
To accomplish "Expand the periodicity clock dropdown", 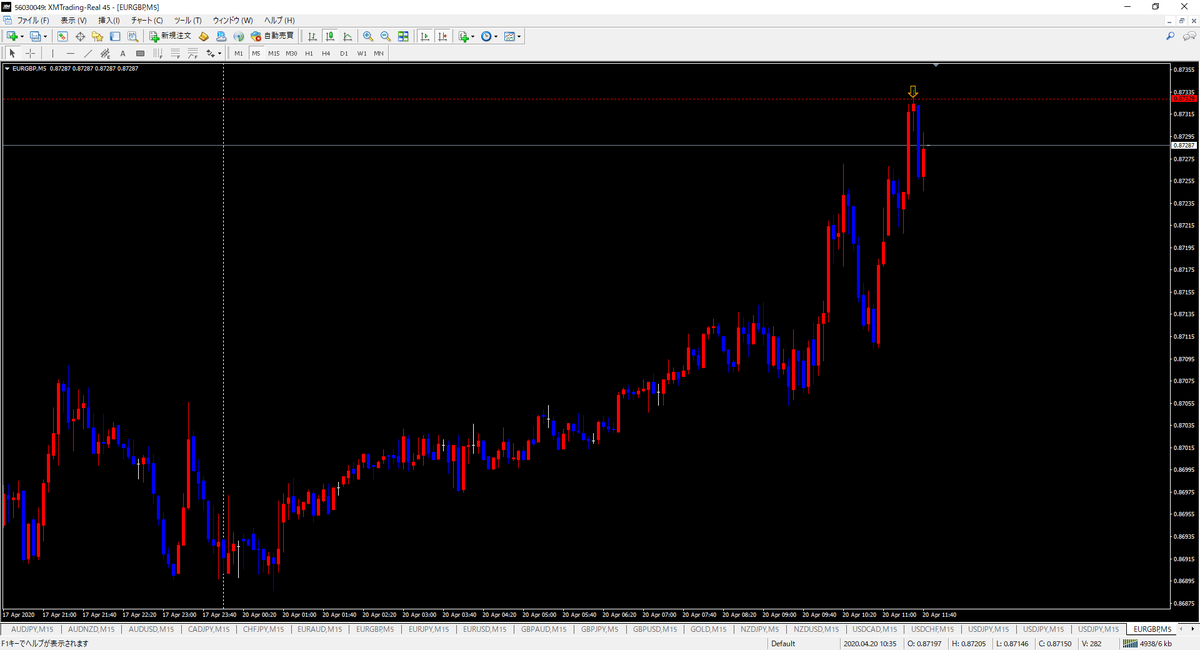I will tap(496, 36).
